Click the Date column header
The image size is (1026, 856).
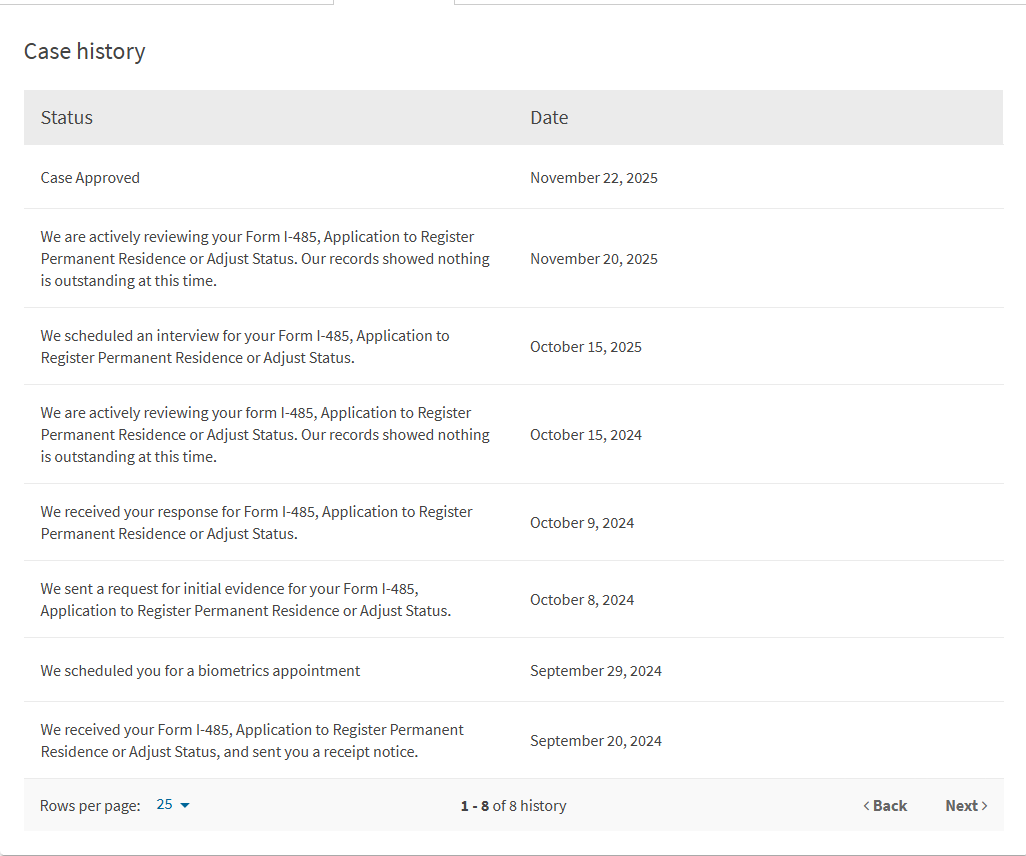549,118
